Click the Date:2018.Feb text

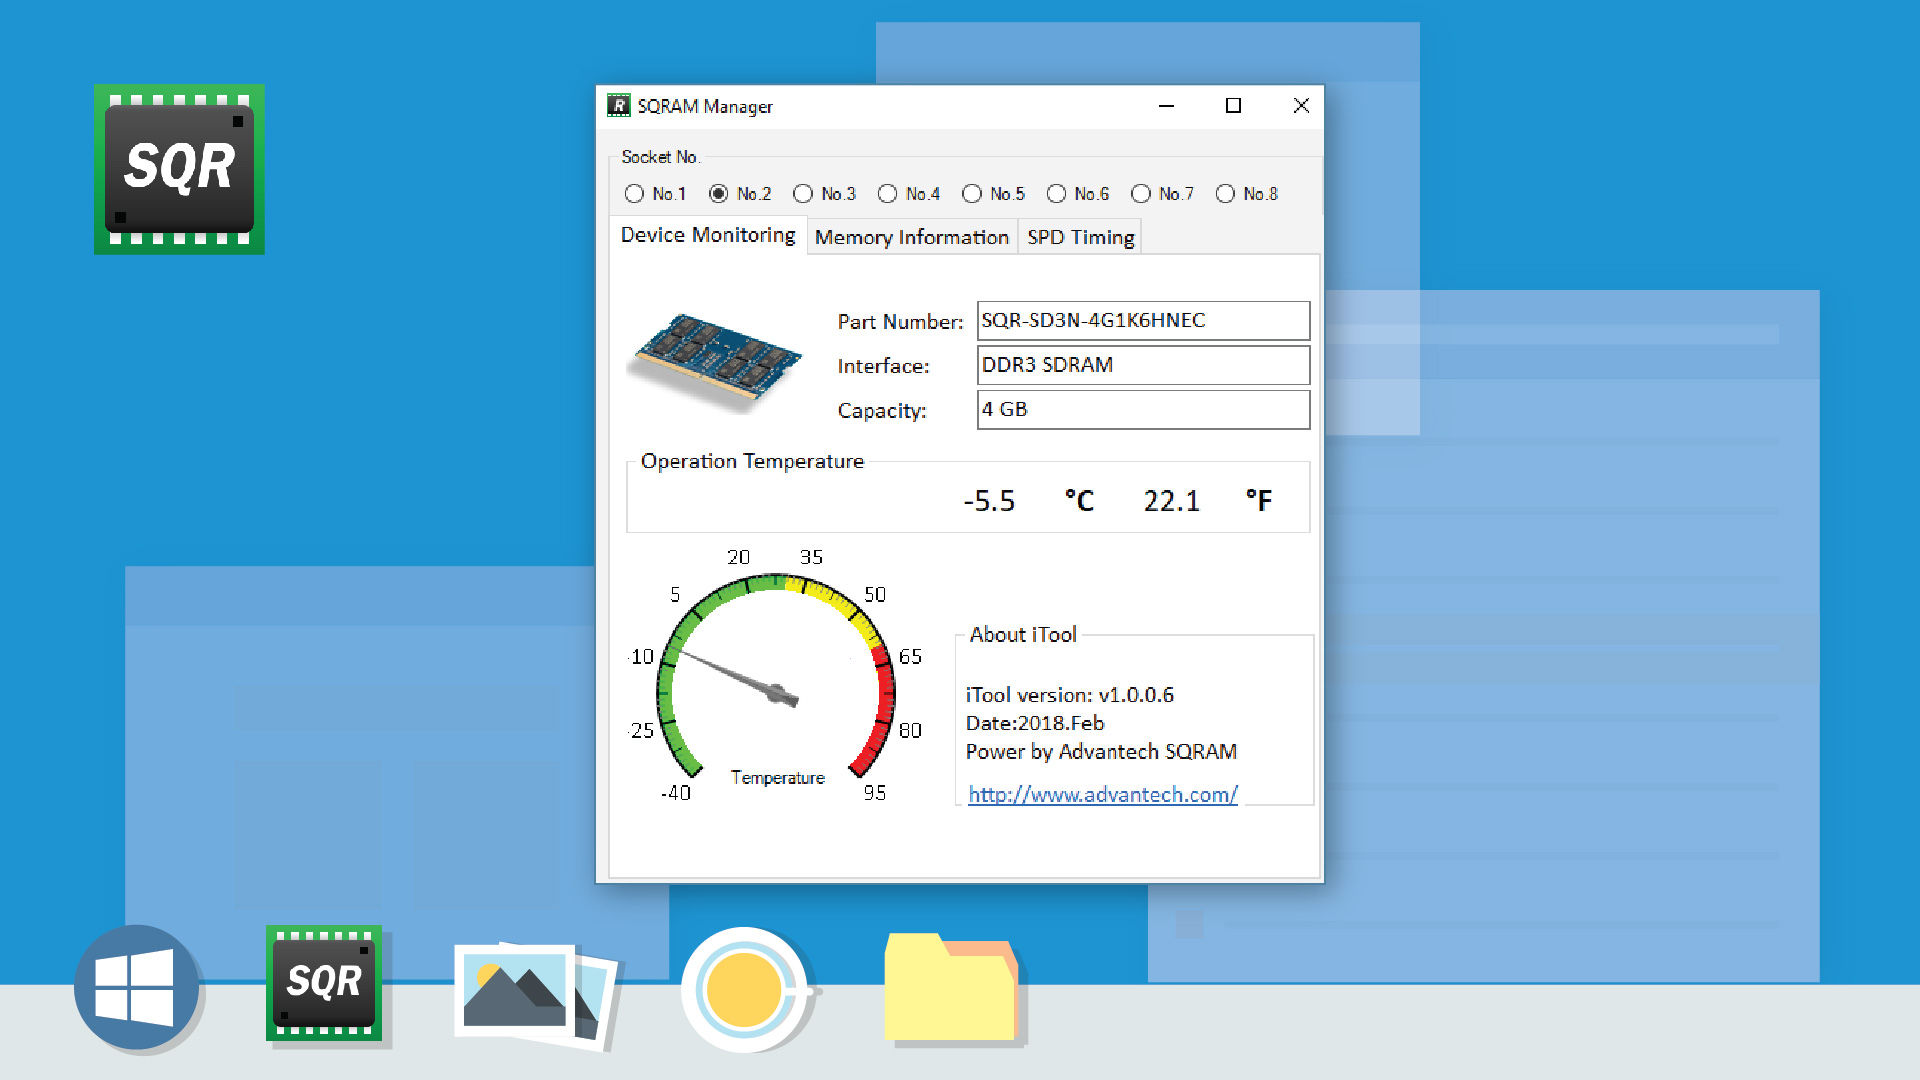coord(1035,723)
